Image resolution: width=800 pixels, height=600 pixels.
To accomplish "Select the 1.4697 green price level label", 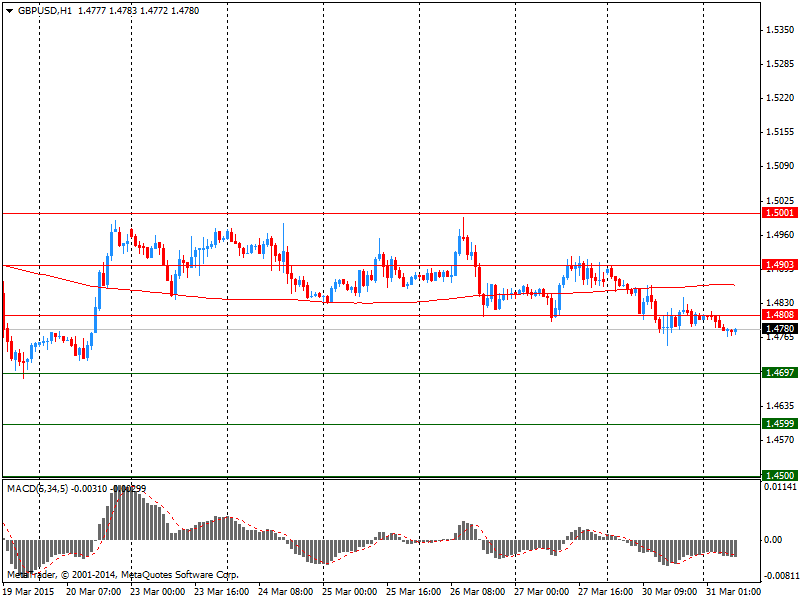I will (x=780, y=372).
